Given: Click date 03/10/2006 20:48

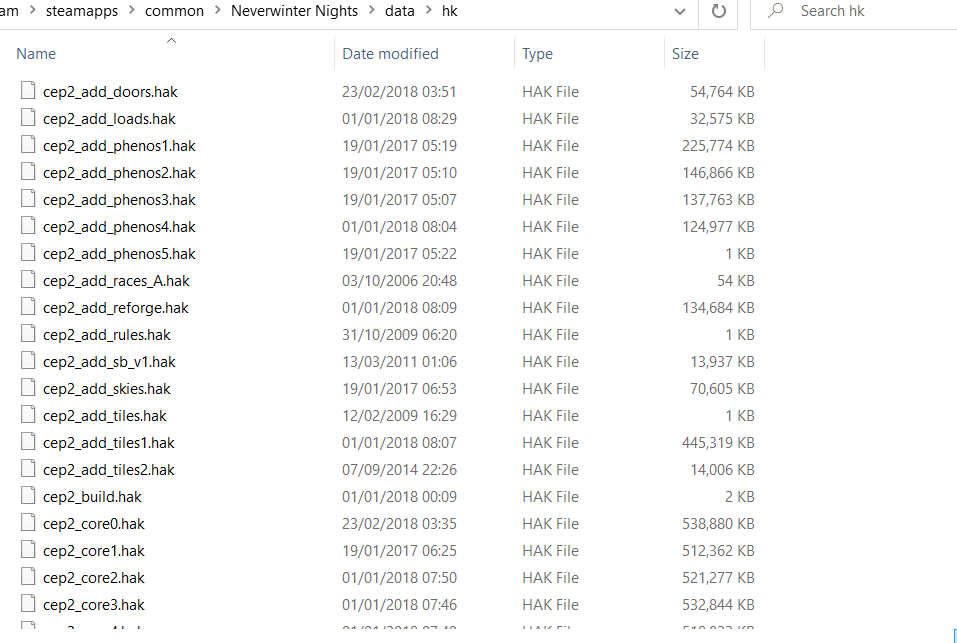Looking at the screenshot, I should coord(399,281).
